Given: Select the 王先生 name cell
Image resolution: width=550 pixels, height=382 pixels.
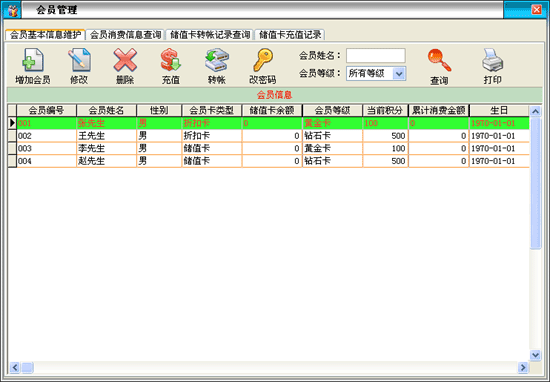Looking at the screenshot, I should (106, 136).
